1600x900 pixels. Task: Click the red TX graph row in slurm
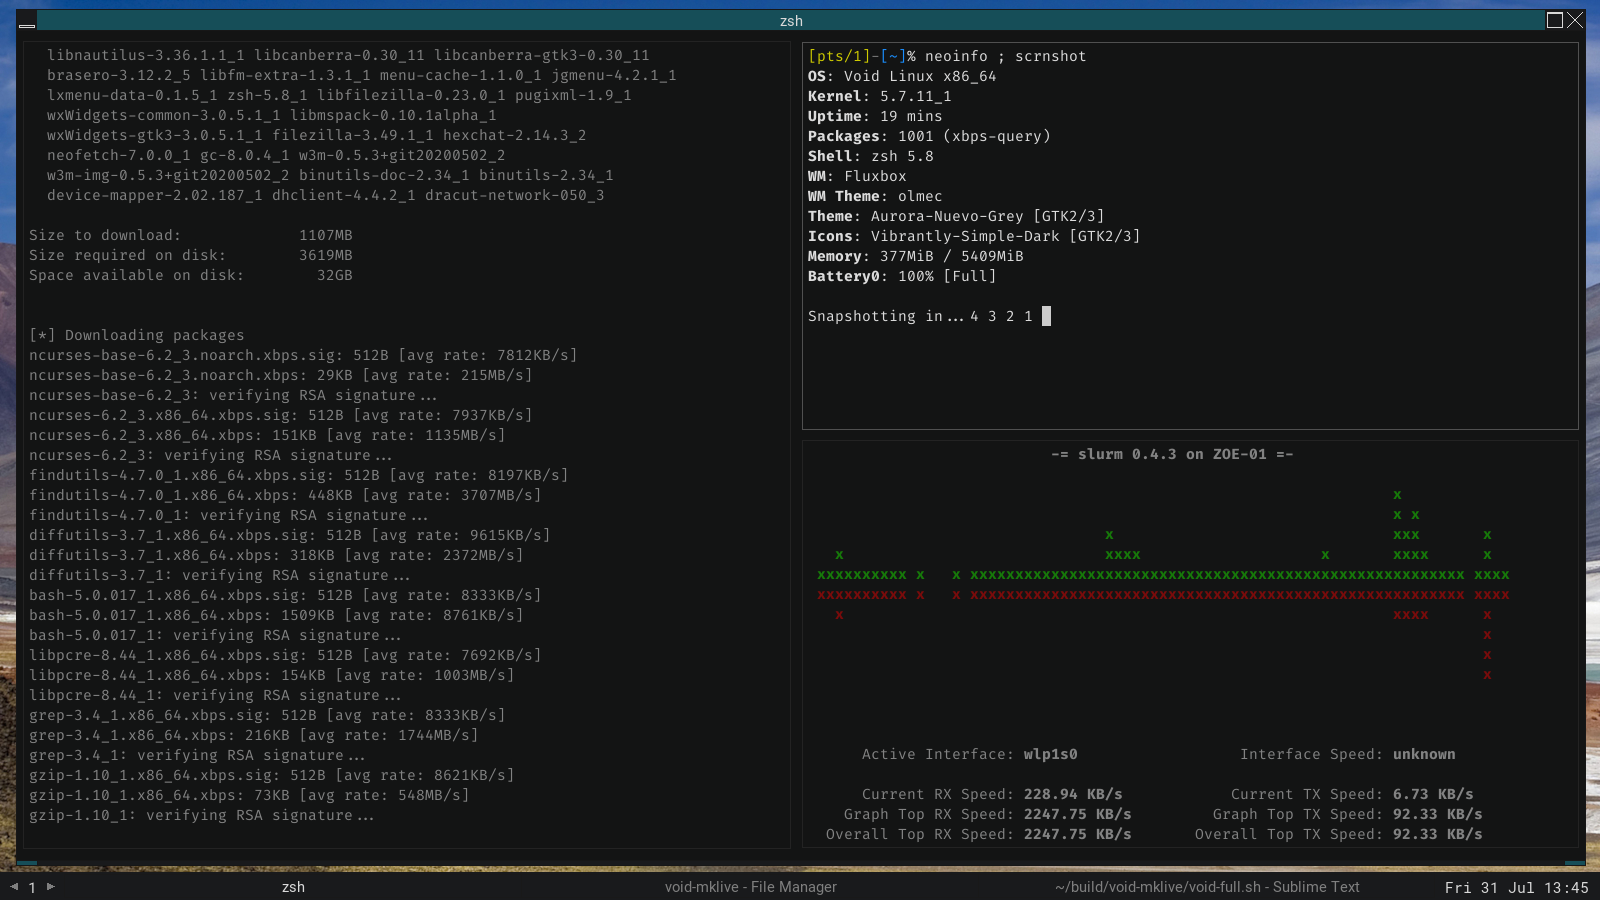pos(1163,594)
